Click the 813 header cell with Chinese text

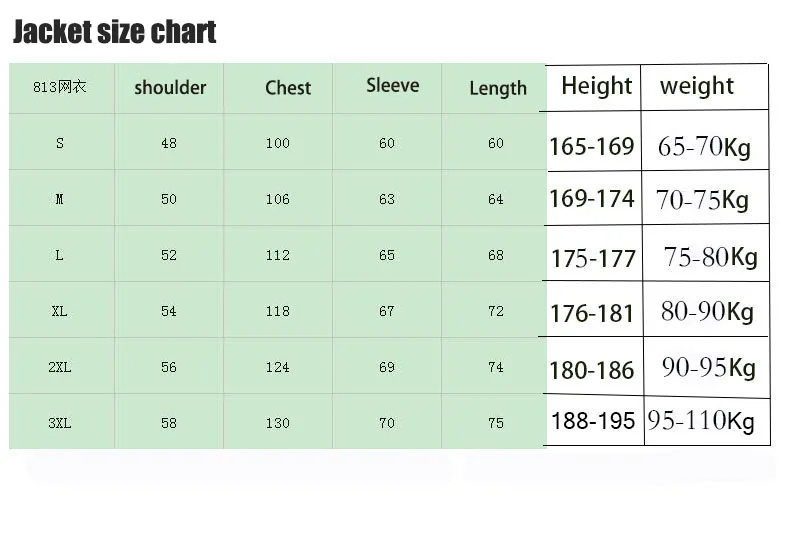coord(60,87)
